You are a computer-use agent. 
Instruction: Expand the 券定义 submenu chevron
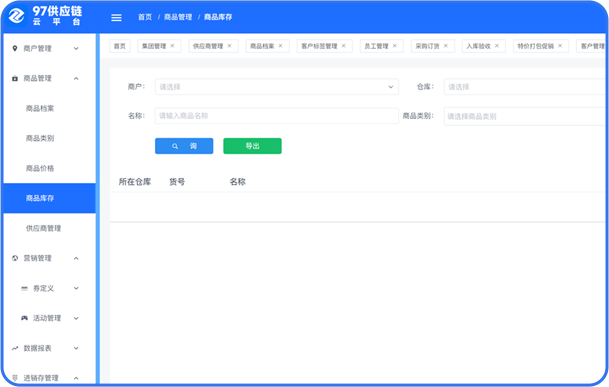pos(76,288)
